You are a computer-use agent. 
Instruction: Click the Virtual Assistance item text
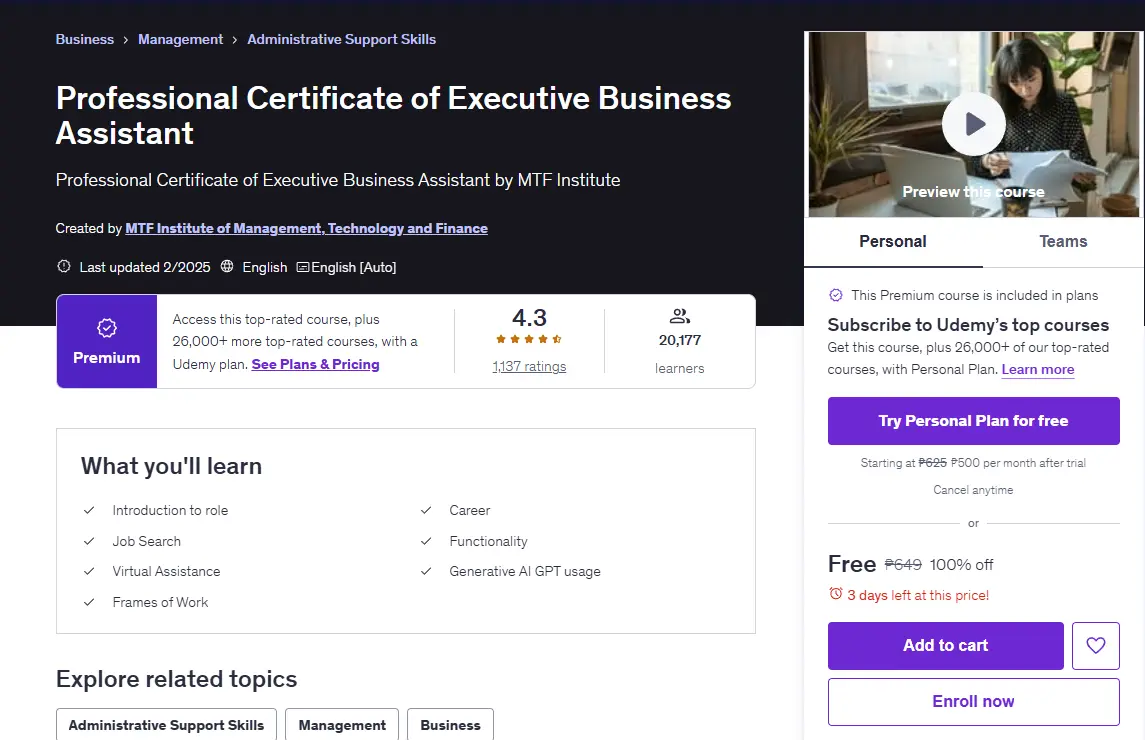click(166, 571)
